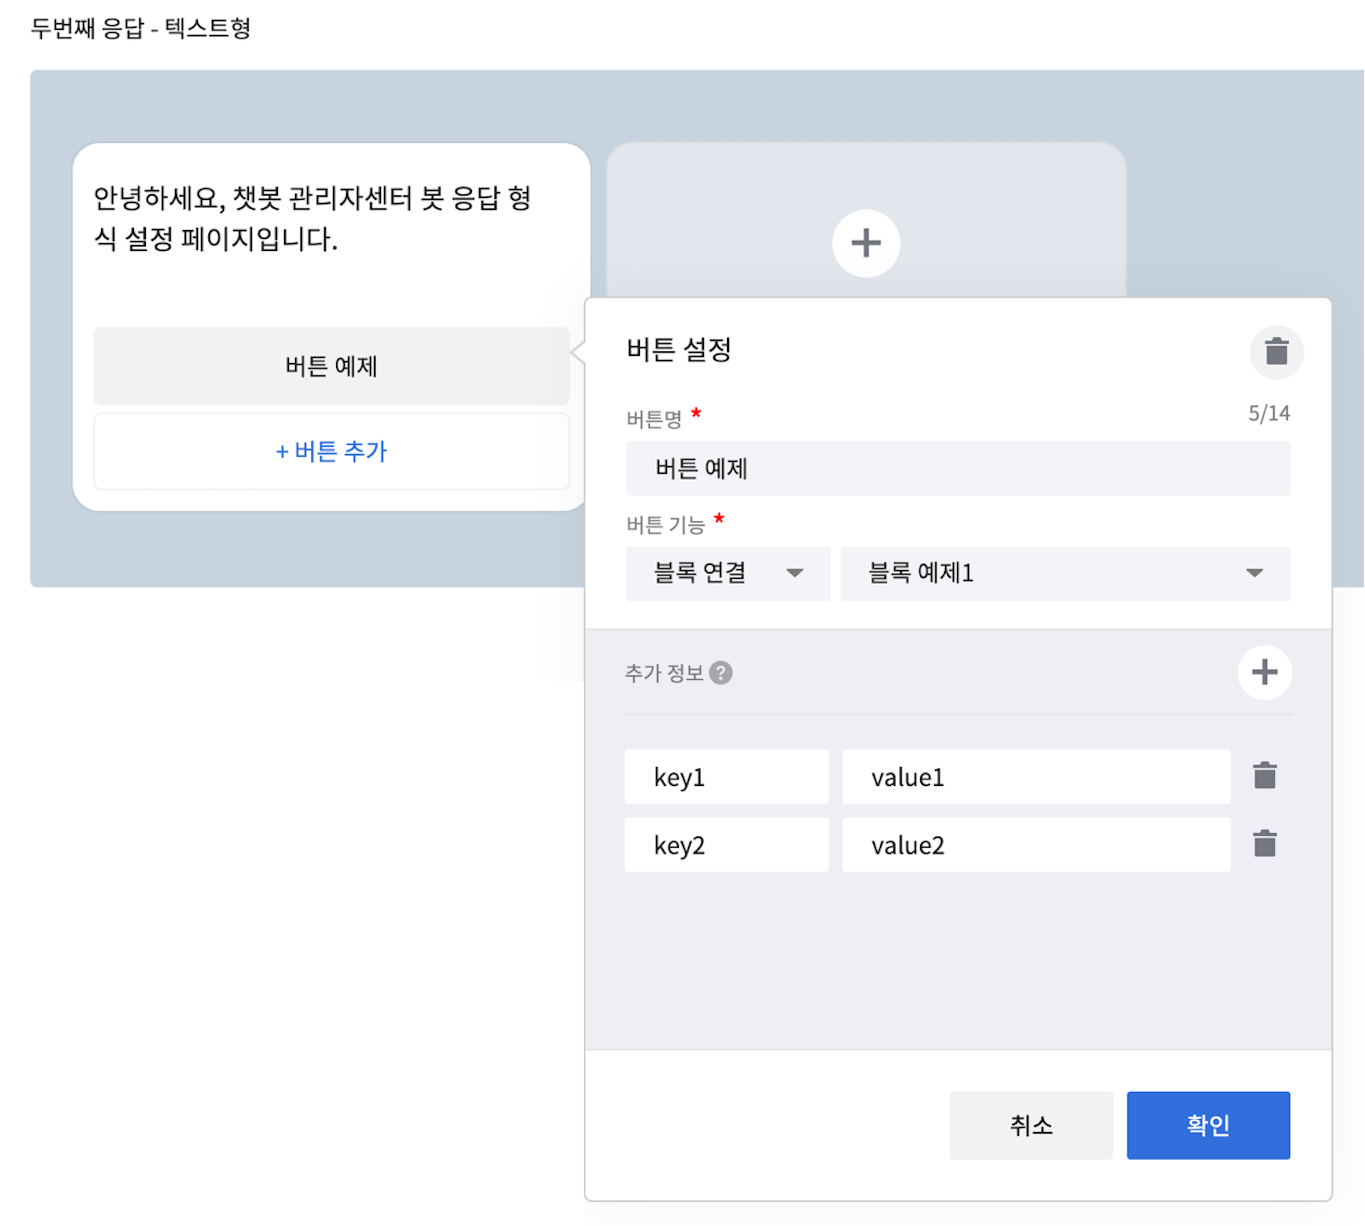This screenshot has height=1226, width=1365.
Task: Click the value1 input field
Action: coord(1035,777)
